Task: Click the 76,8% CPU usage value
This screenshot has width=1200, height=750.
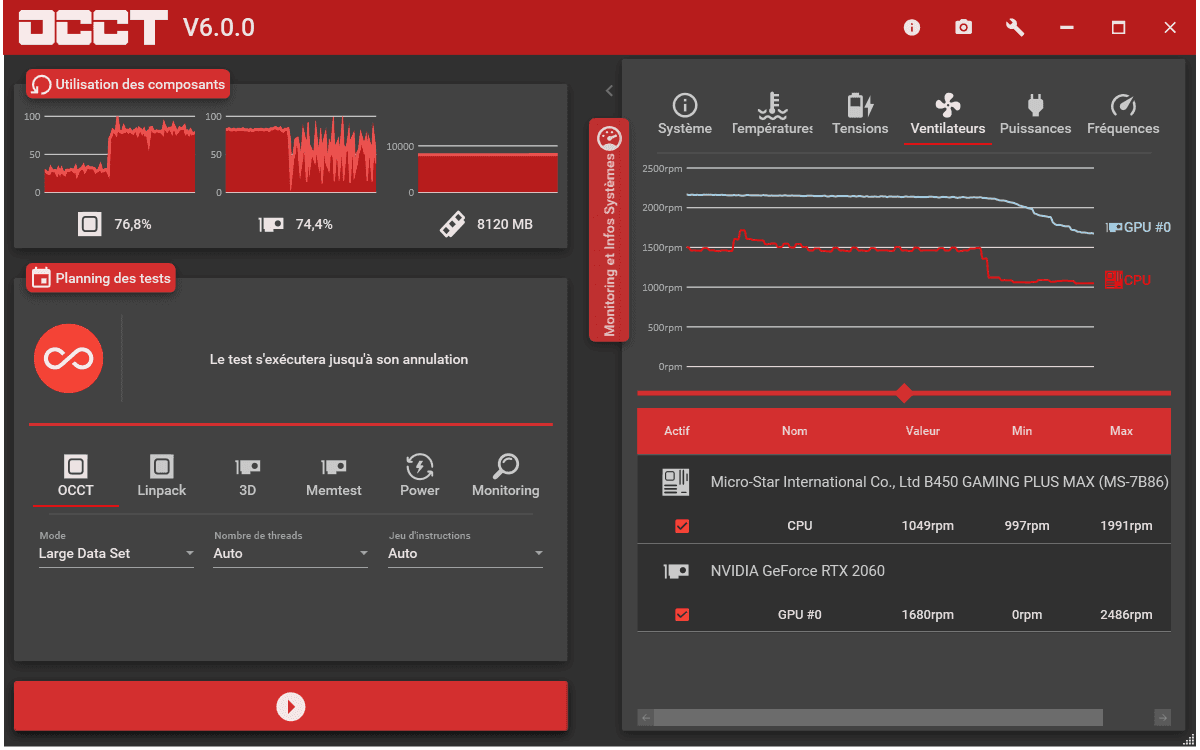Action: pyautogui.click(x=133, y=224)
